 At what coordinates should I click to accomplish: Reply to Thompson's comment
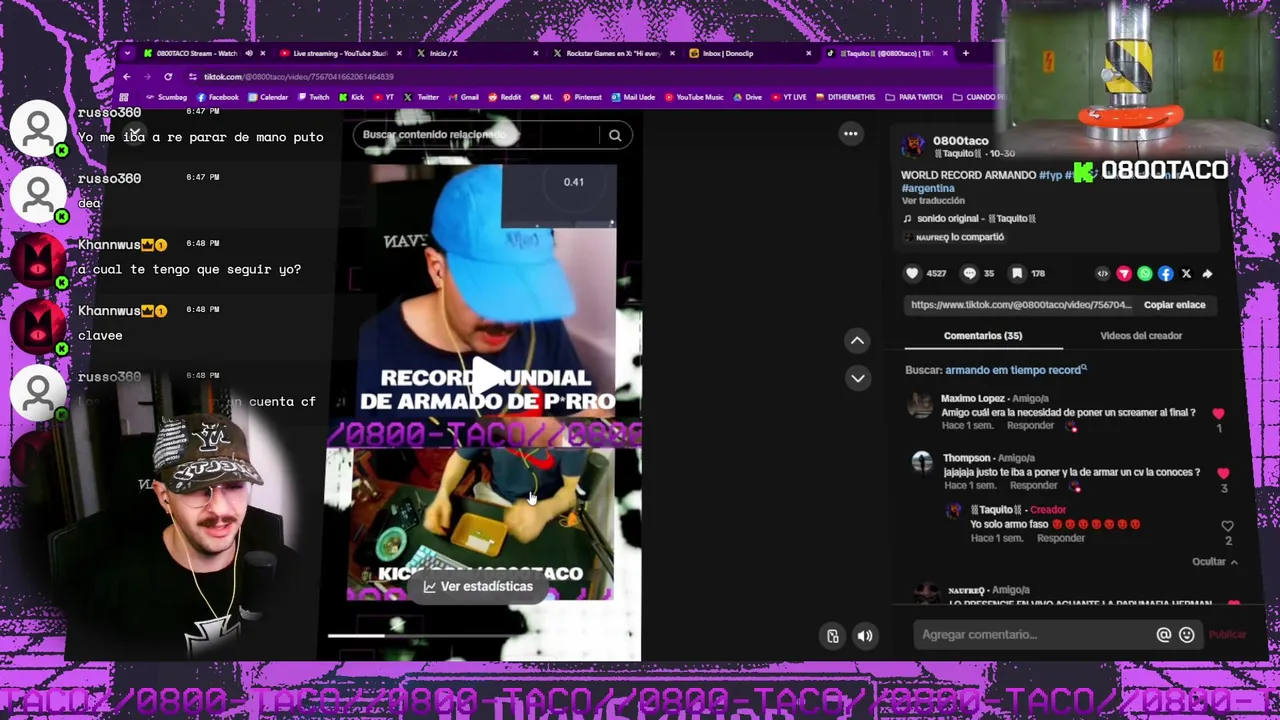pyautogui.click(x=1033, y=486)
